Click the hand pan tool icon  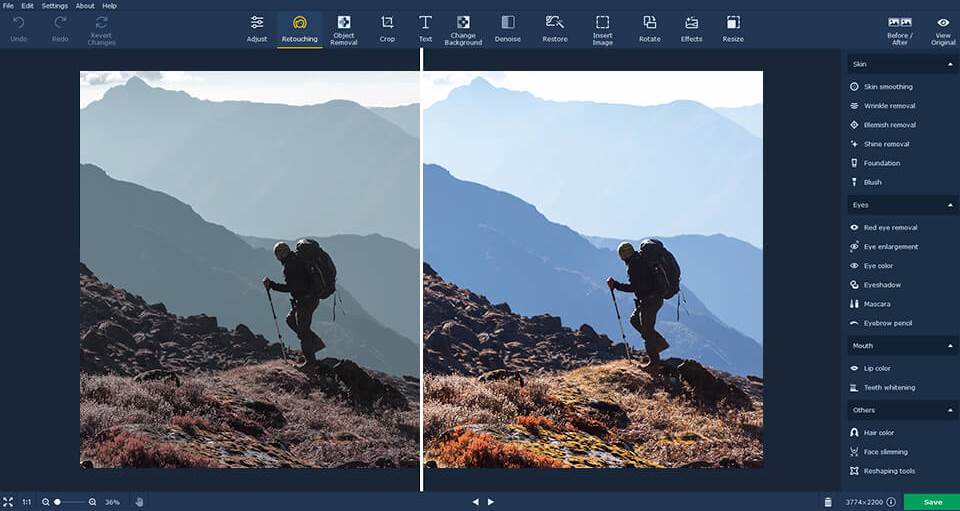139,502
